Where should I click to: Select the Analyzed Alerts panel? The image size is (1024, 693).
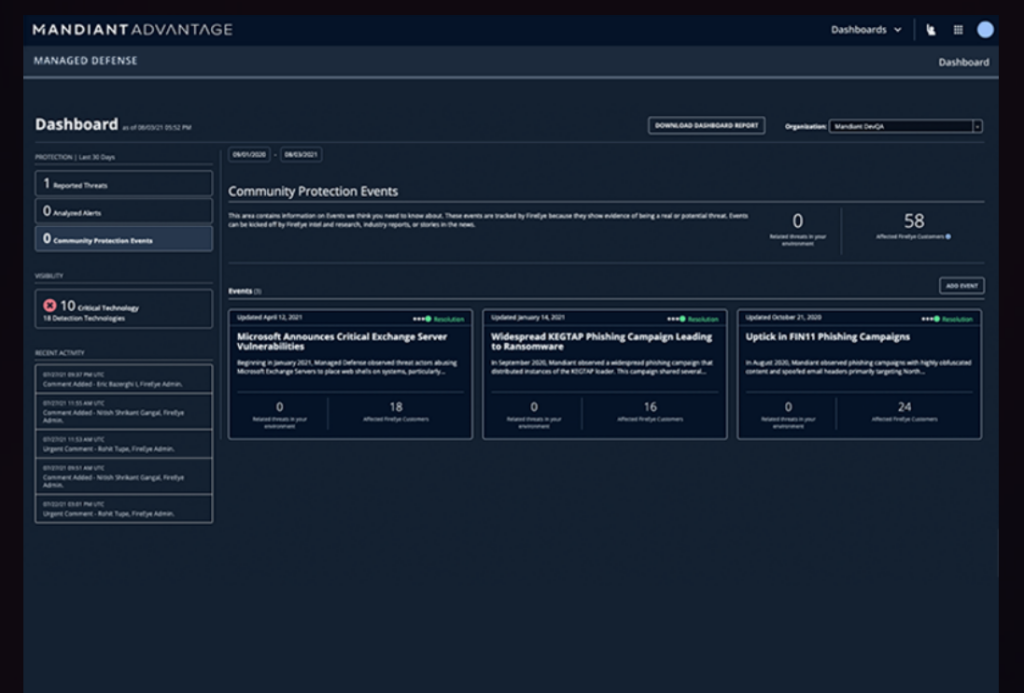(x=123, y=210)
